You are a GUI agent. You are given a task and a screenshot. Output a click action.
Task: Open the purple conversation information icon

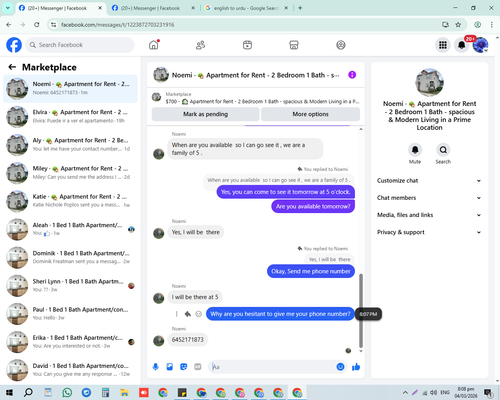352,75
